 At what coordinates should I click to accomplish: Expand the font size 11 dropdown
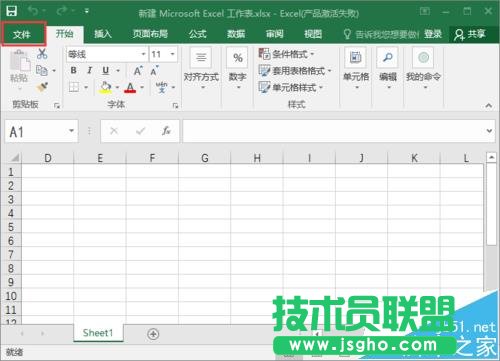click(172, 54)
